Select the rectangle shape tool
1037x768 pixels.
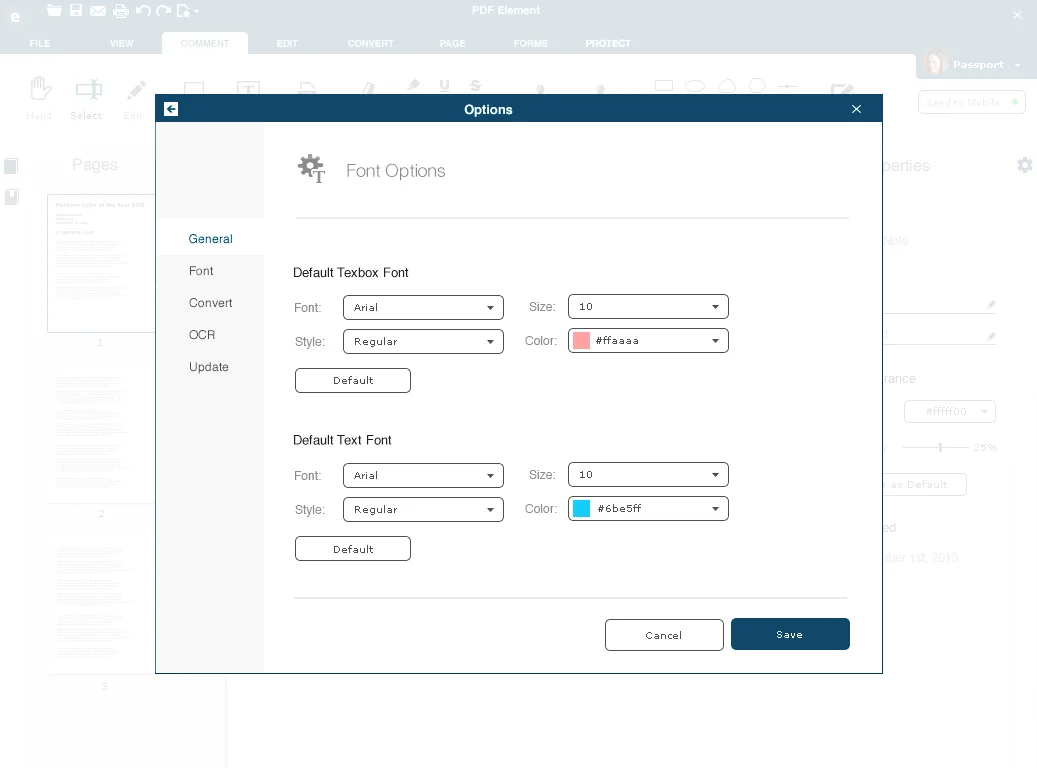(664, 85)
